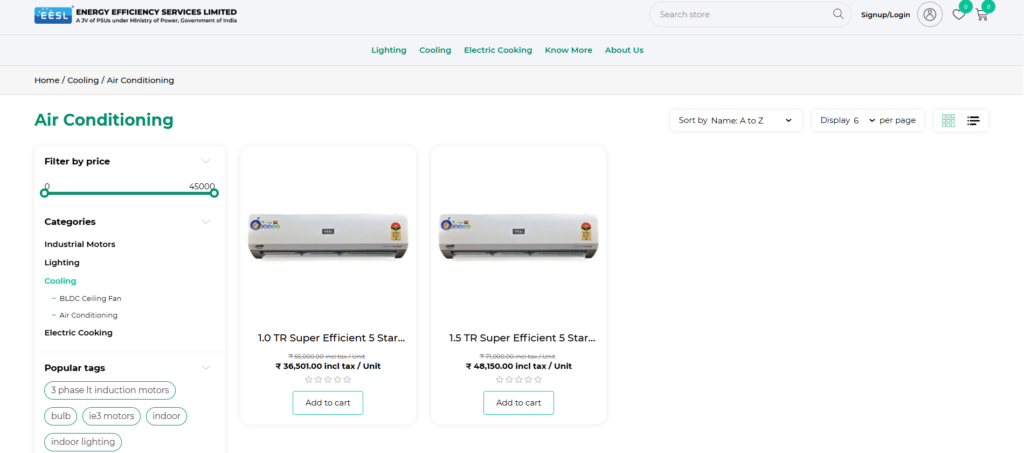Screen dimensions: 1024x453
Task: Click the ie3 motors tag
Action: point(111,416)
